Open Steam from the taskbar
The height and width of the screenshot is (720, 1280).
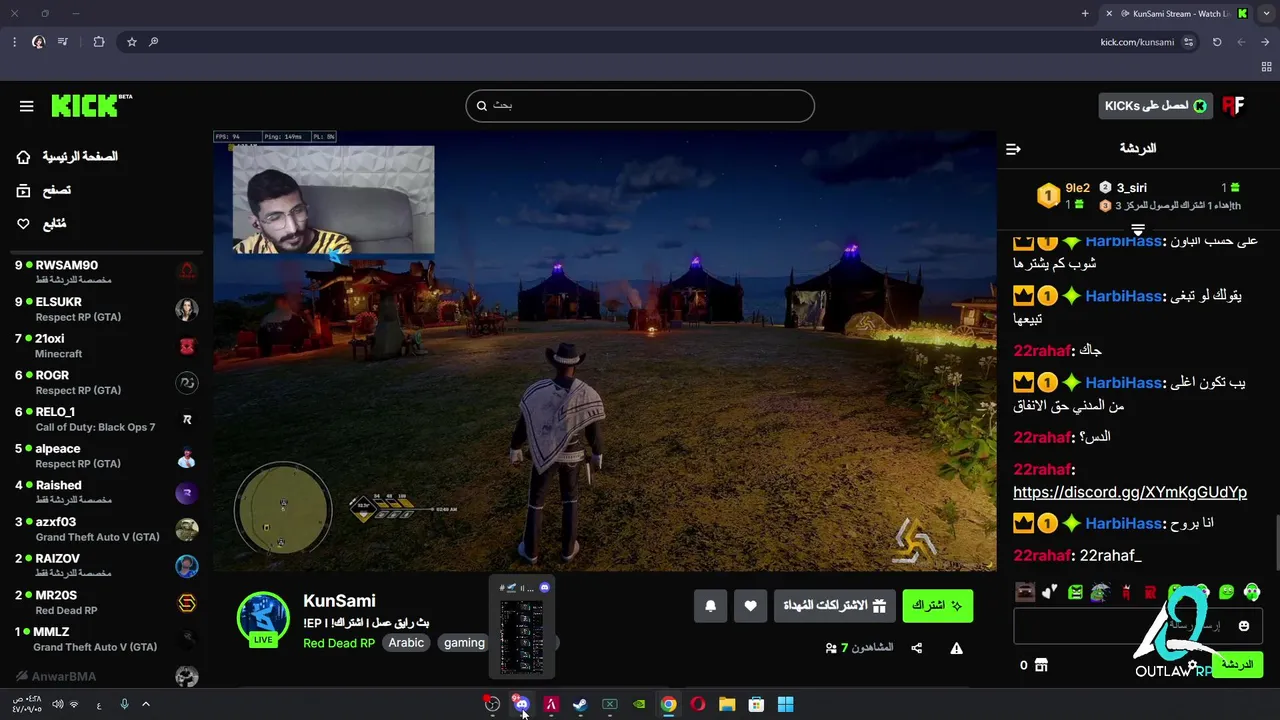tap(580, 704)
